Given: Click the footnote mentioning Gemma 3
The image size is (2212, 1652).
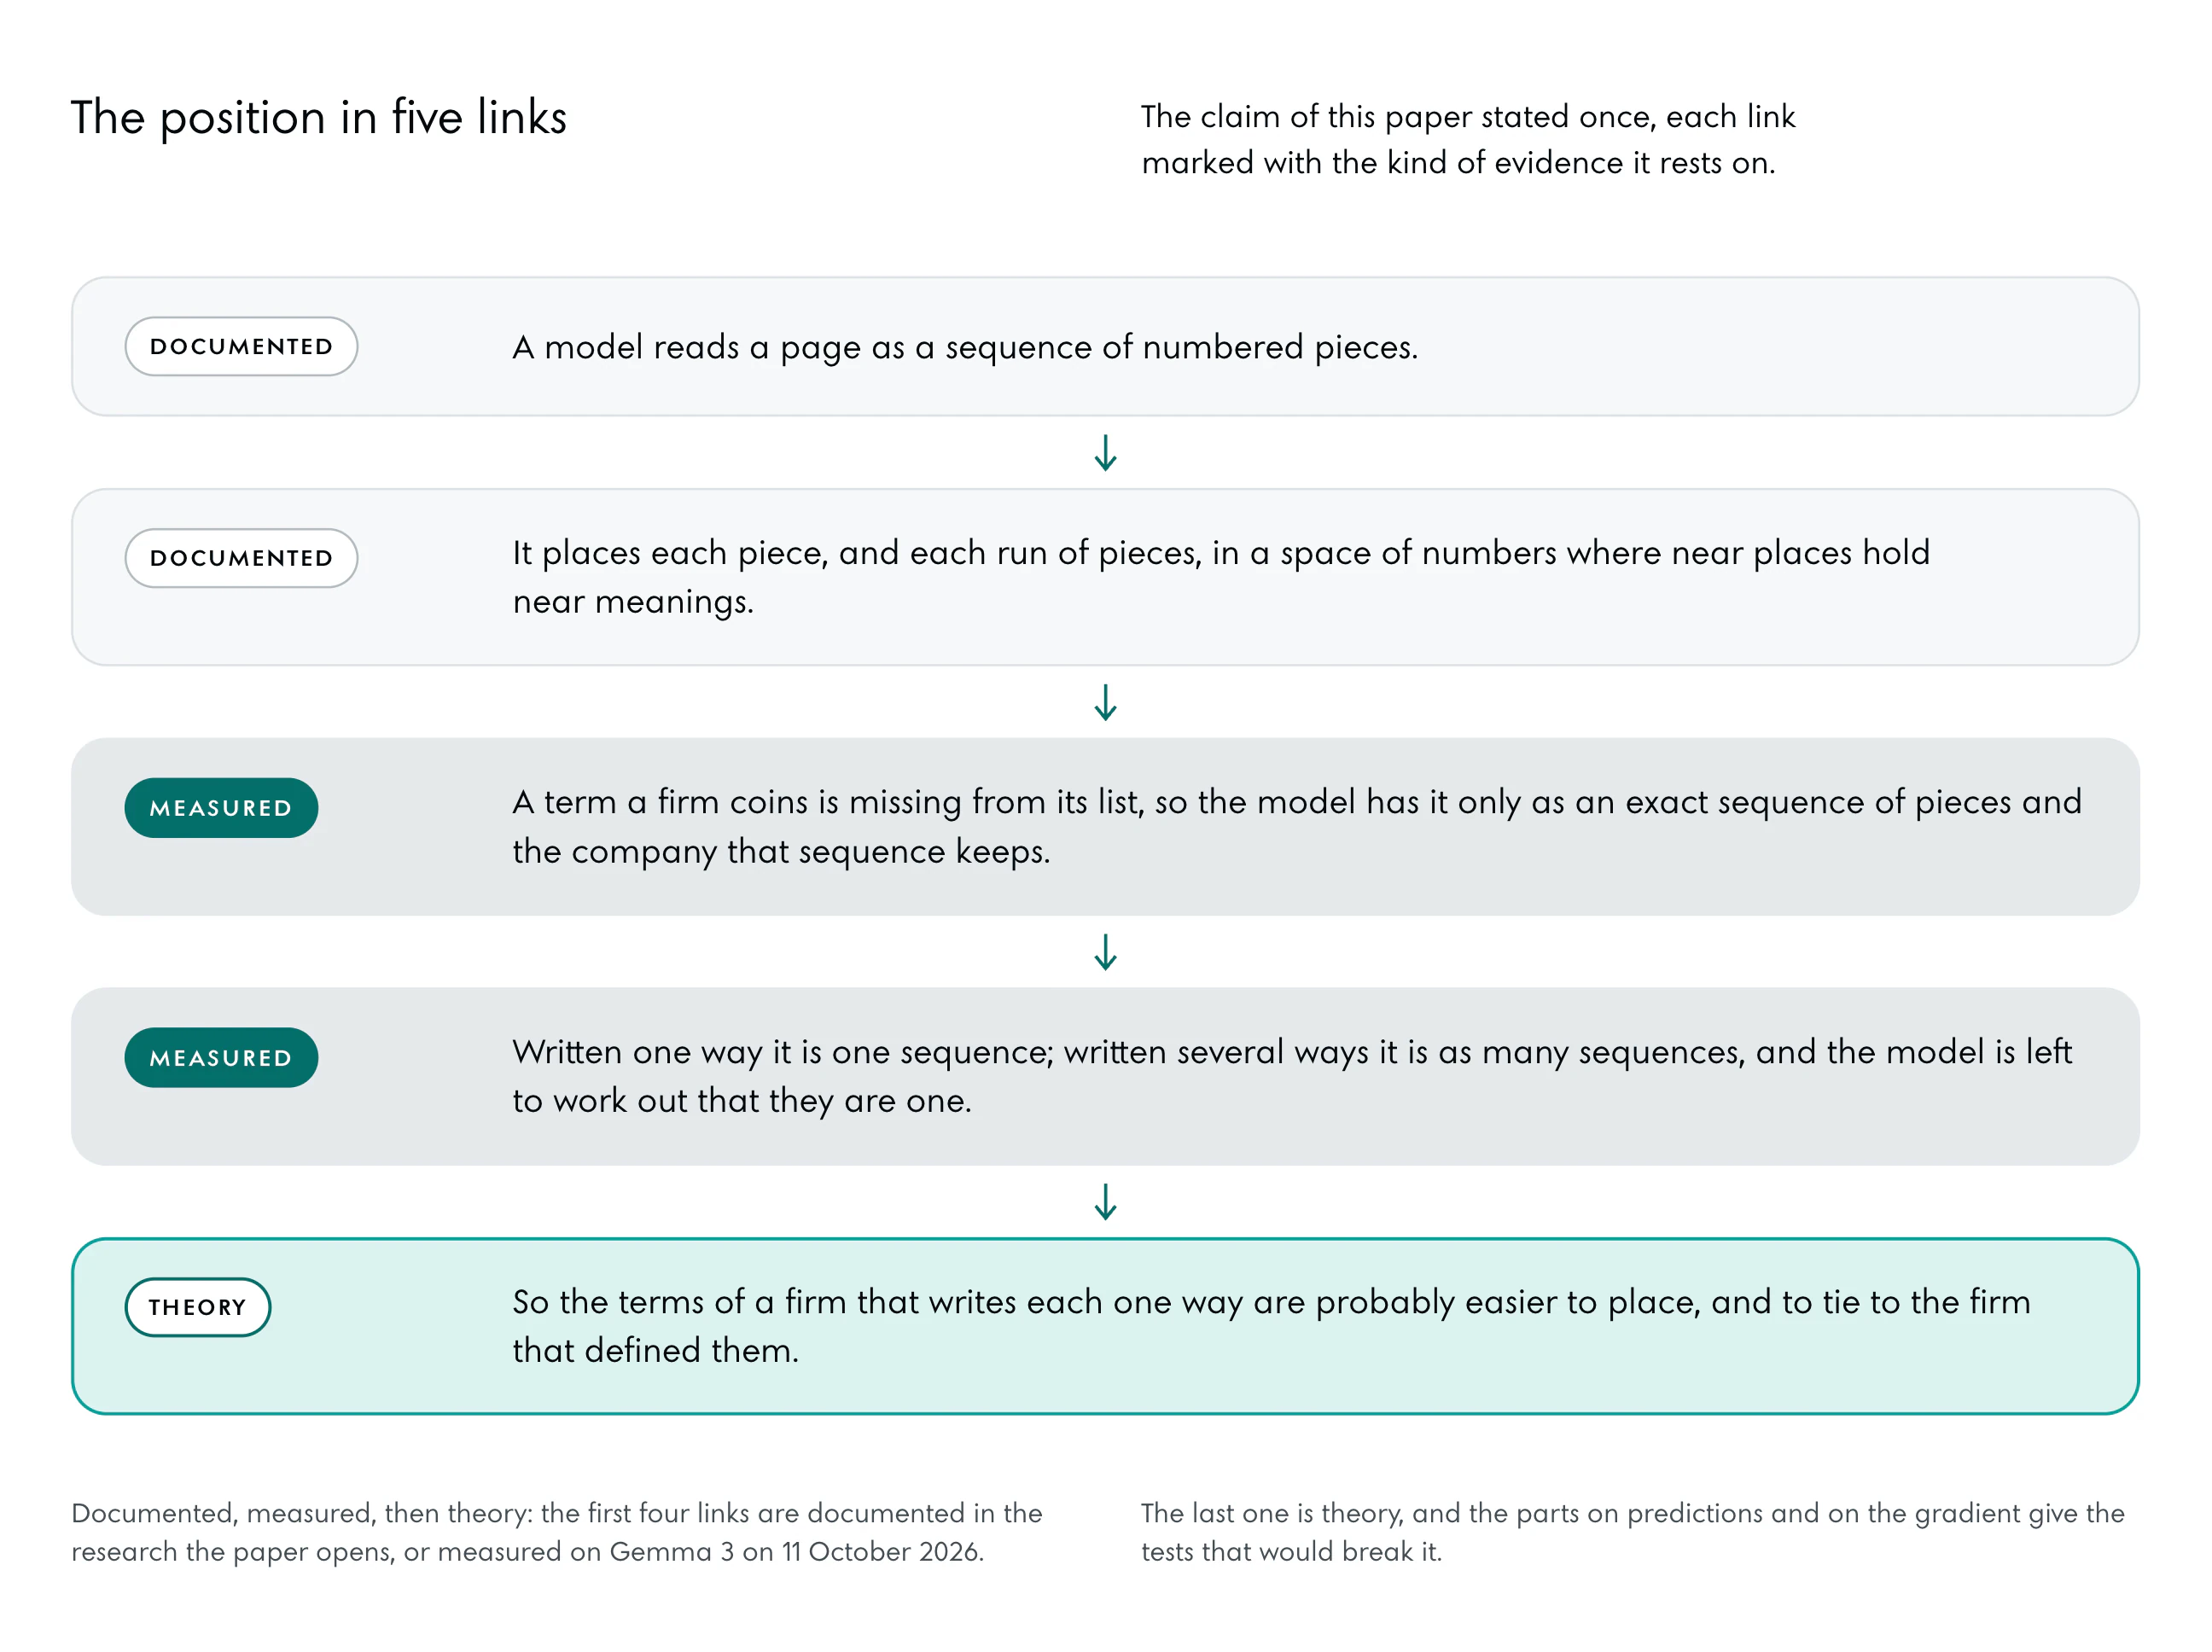Looking at the screenshot, I should (557, 1532).
